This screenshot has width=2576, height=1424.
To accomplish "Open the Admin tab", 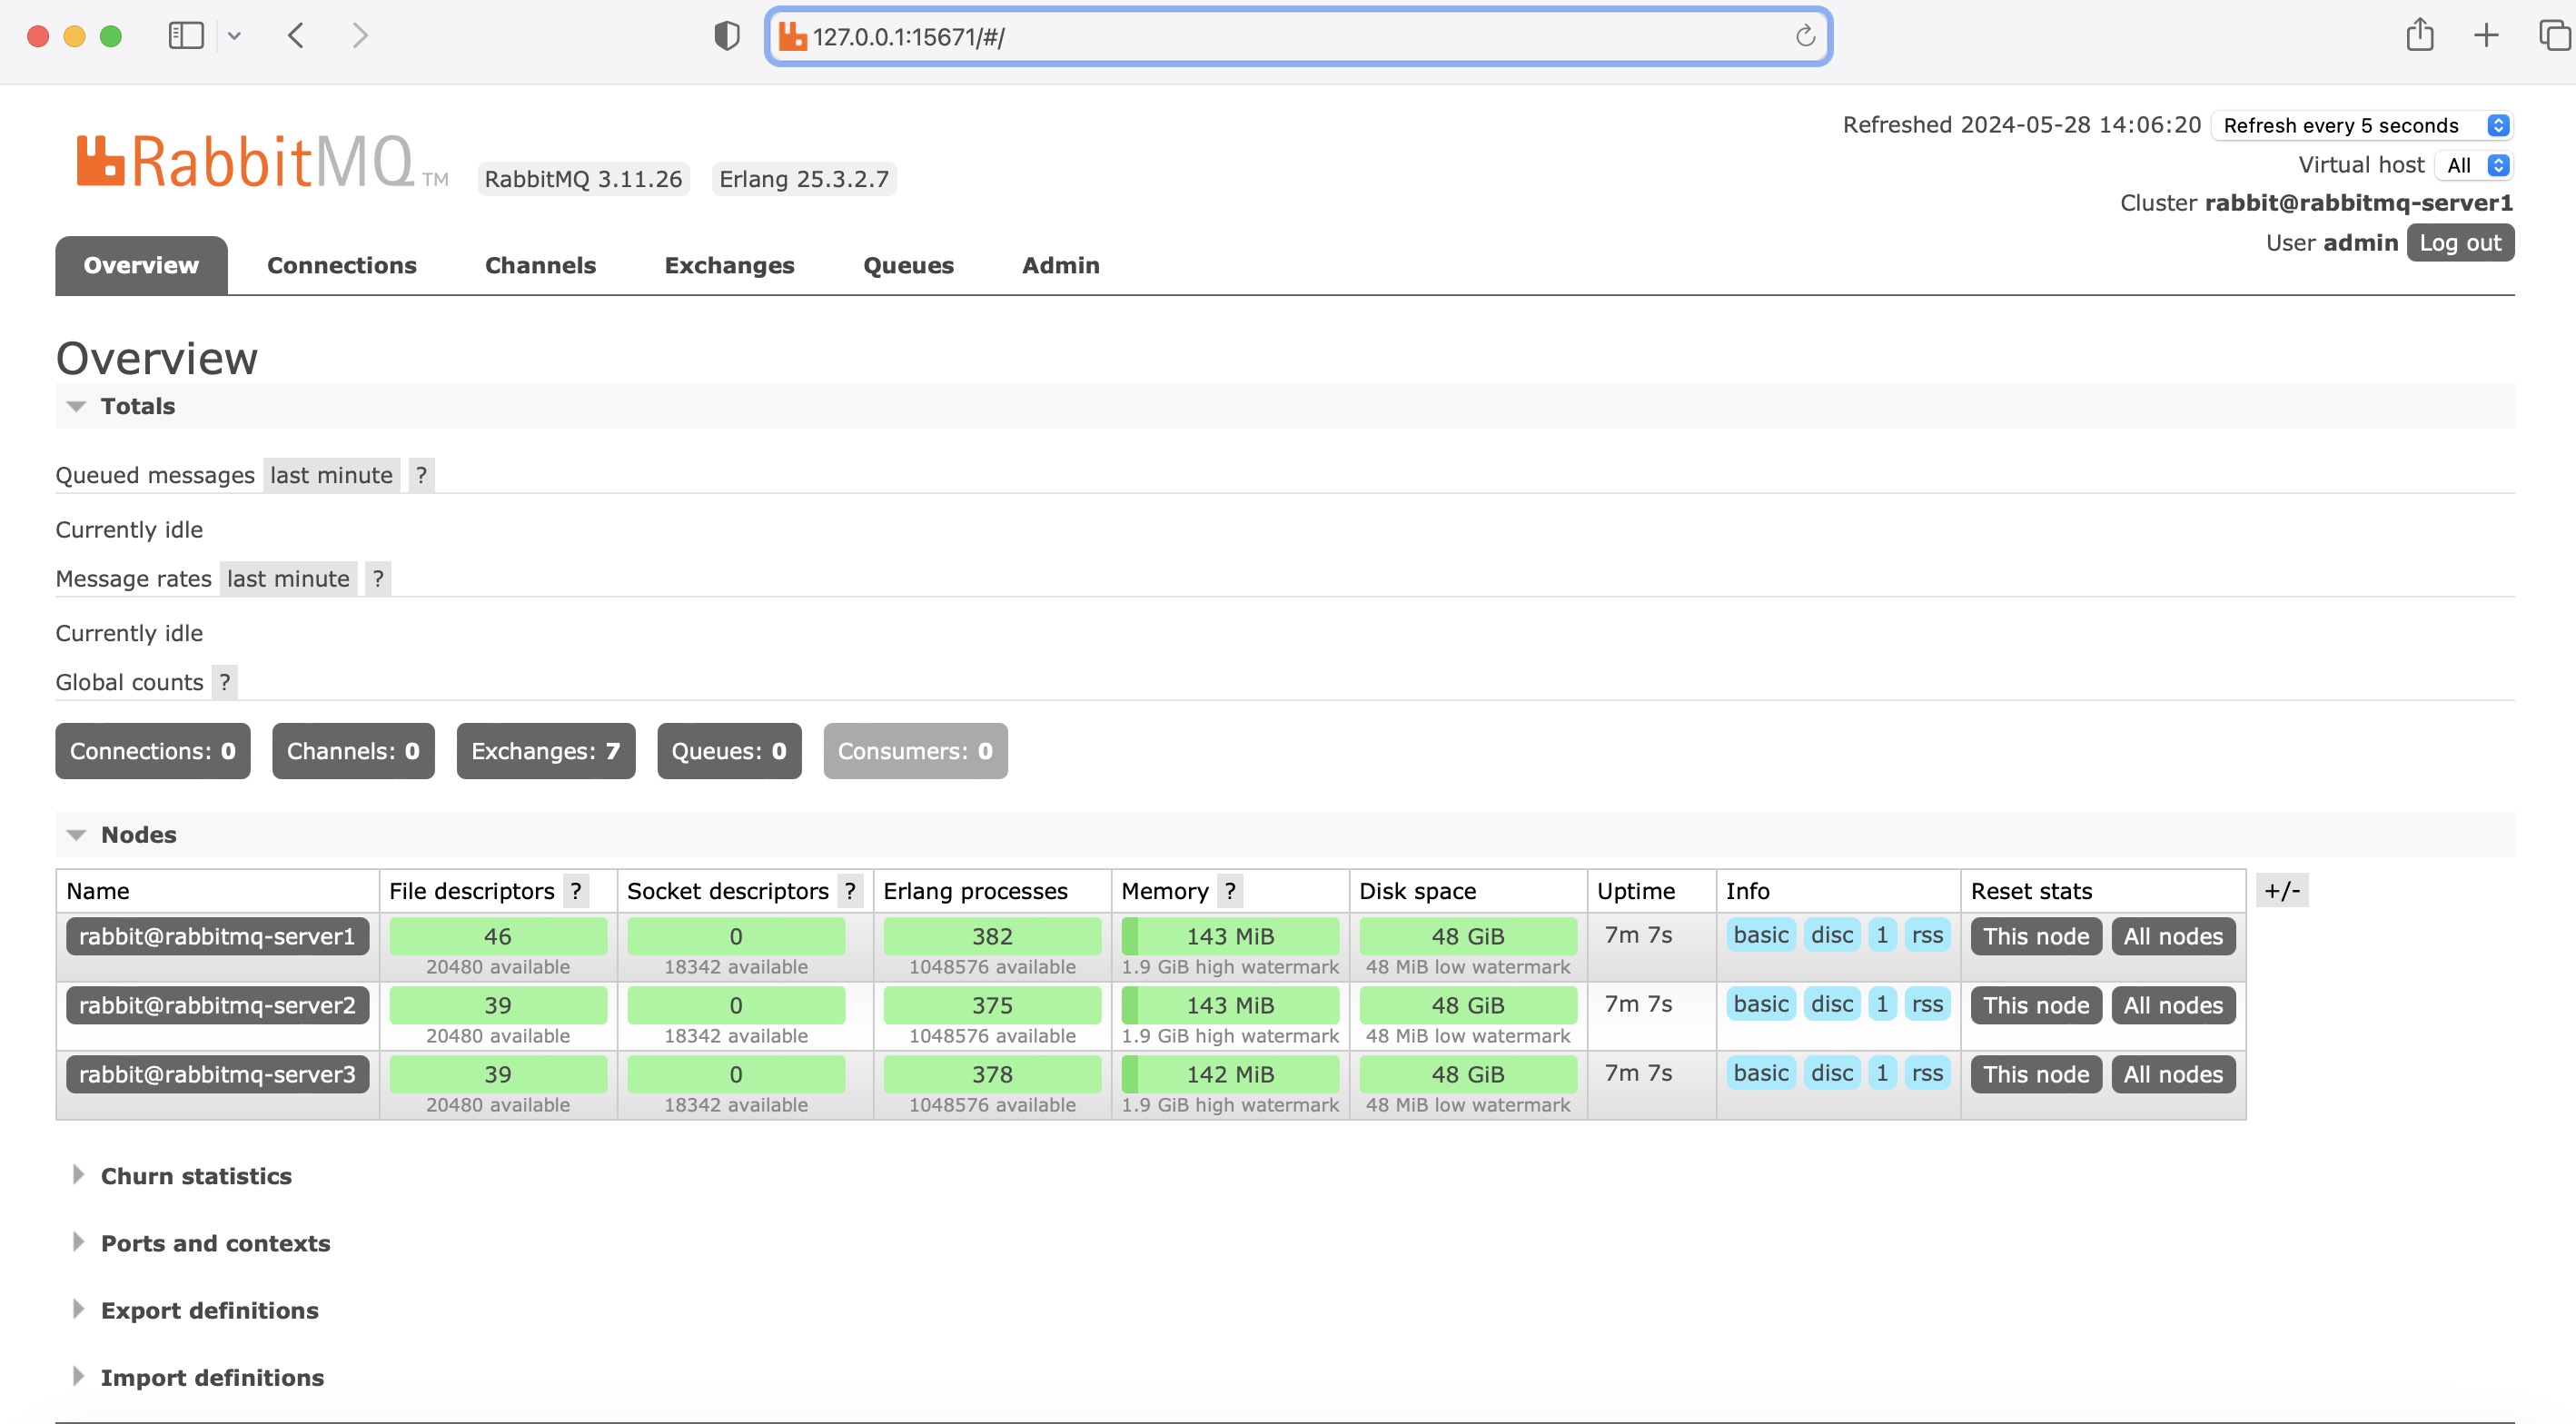I will point(1060,265).
